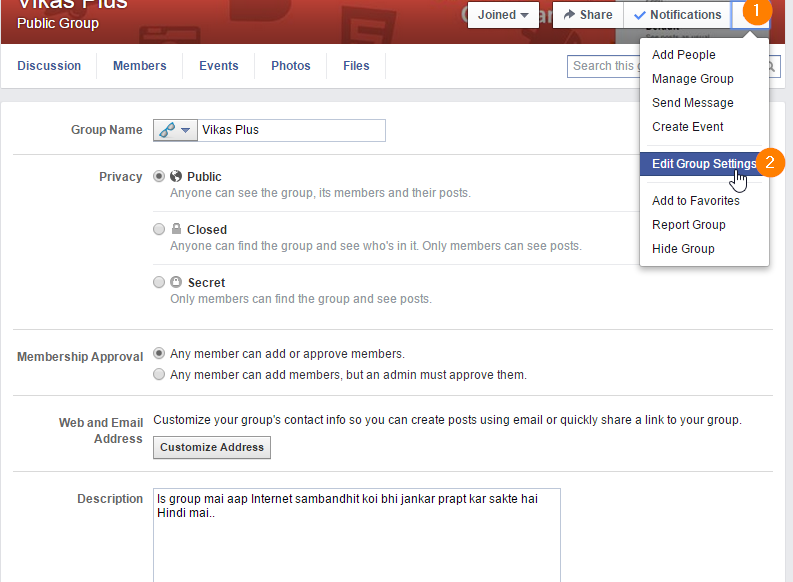Switch to the Members tab

140,66
